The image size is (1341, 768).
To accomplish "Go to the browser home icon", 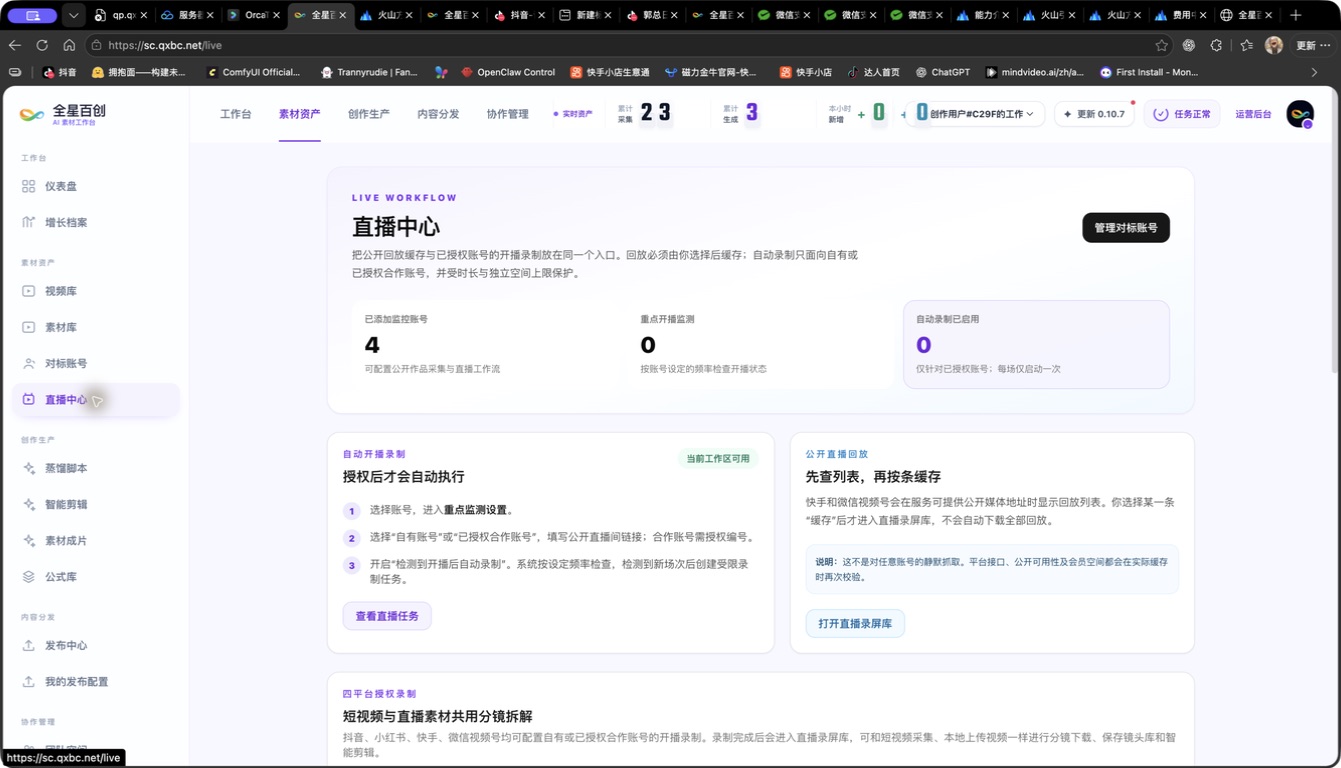I will 69,45.
